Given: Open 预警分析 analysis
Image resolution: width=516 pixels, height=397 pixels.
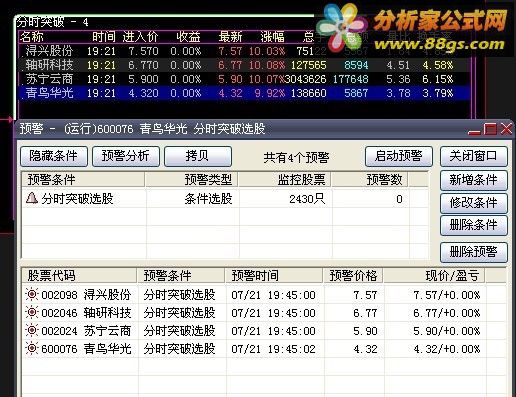Looking at the screenshot, I should click(x=126, y=156).
